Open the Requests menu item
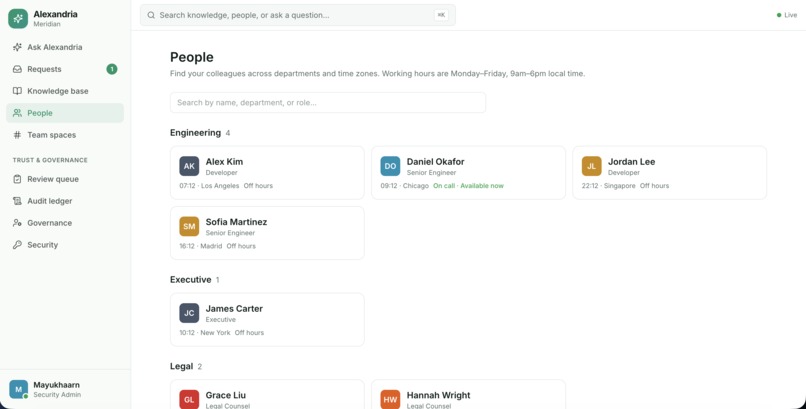This screenshot has width=806, height=409. click(65, 69)
